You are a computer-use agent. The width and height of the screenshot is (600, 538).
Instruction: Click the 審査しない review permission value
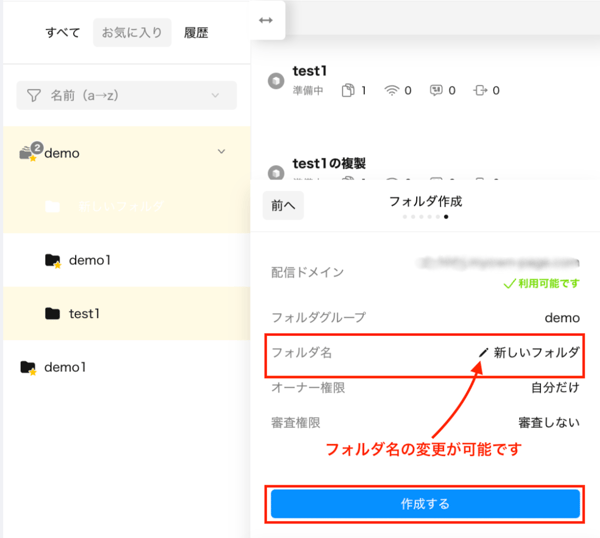coord(548,423)
